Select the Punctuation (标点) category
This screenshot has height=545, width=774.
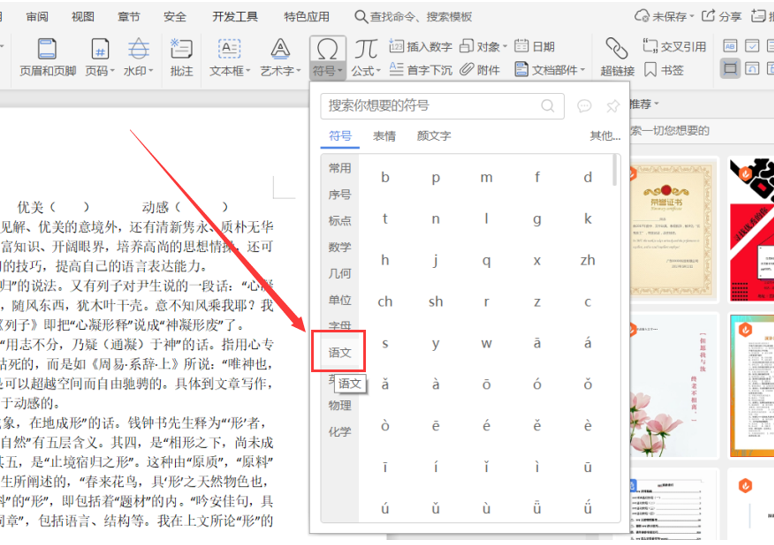pyautogui.click(x=340, y=221)
